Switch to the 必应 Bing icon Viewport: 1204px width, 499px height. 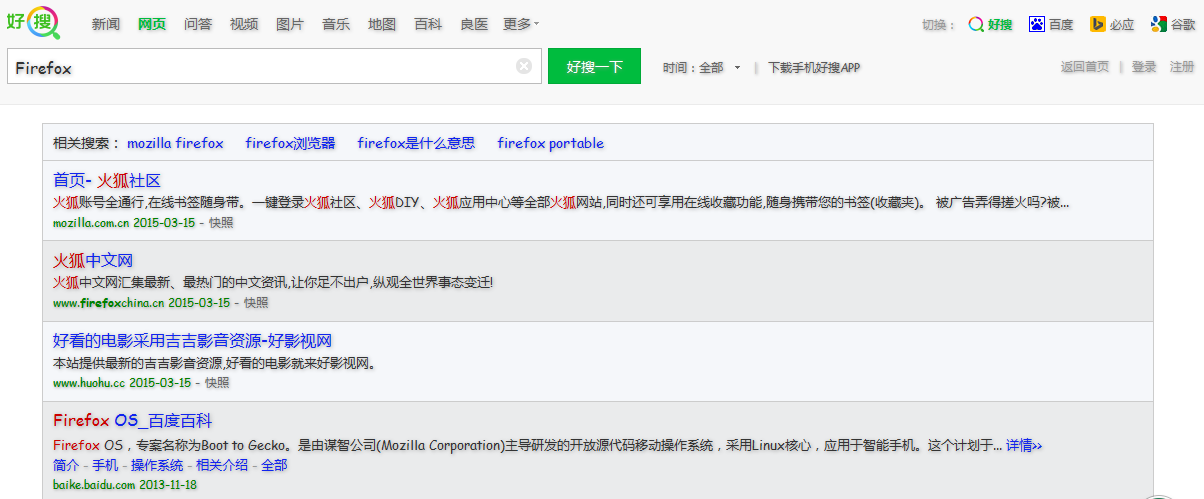coord(1097,24)
